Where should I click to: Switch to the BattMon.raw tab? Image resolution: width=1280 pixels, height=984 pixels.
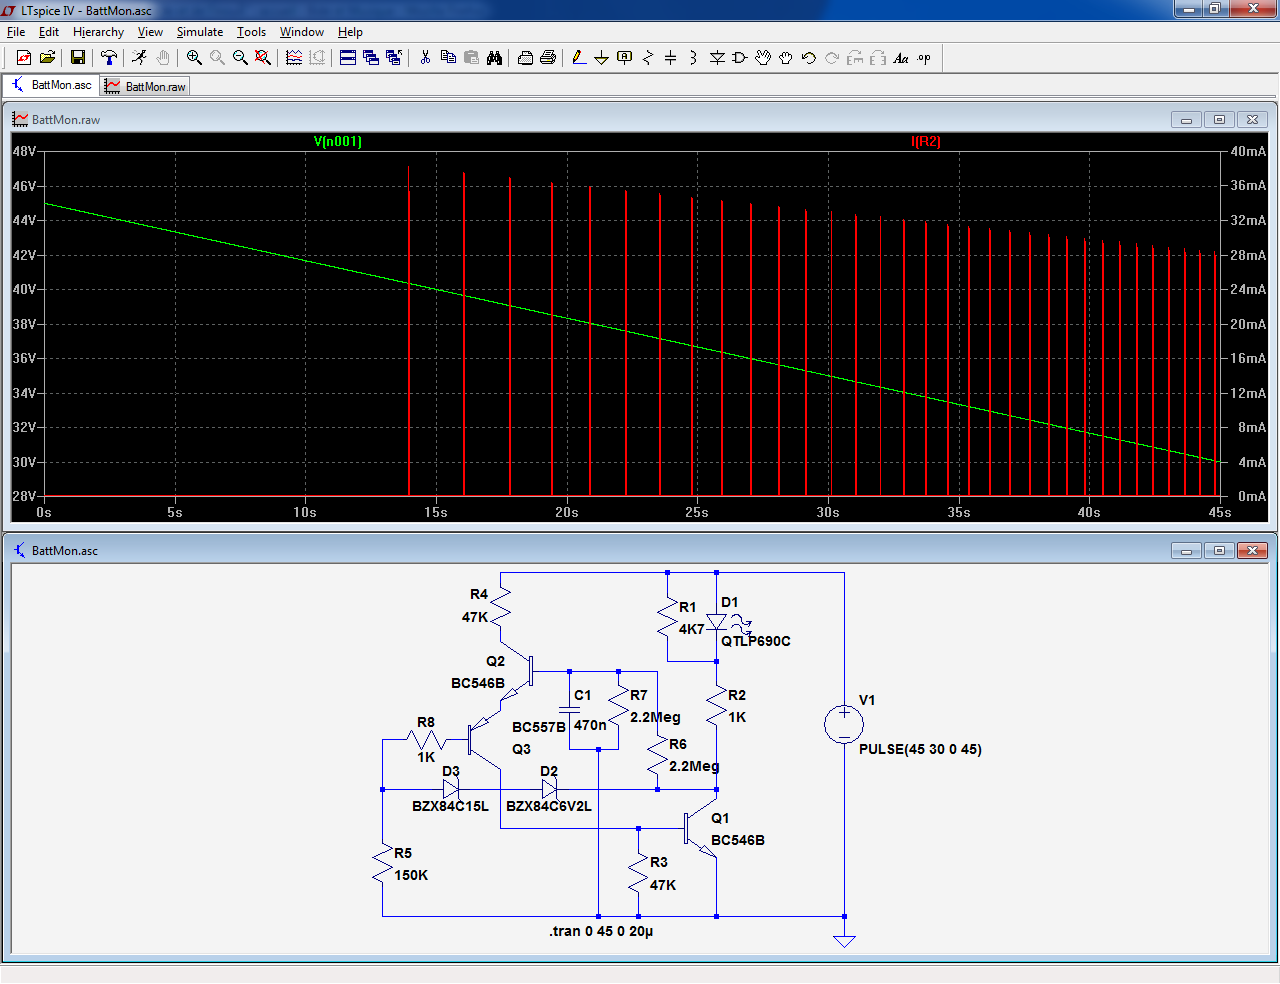click(x=146, y=87)
